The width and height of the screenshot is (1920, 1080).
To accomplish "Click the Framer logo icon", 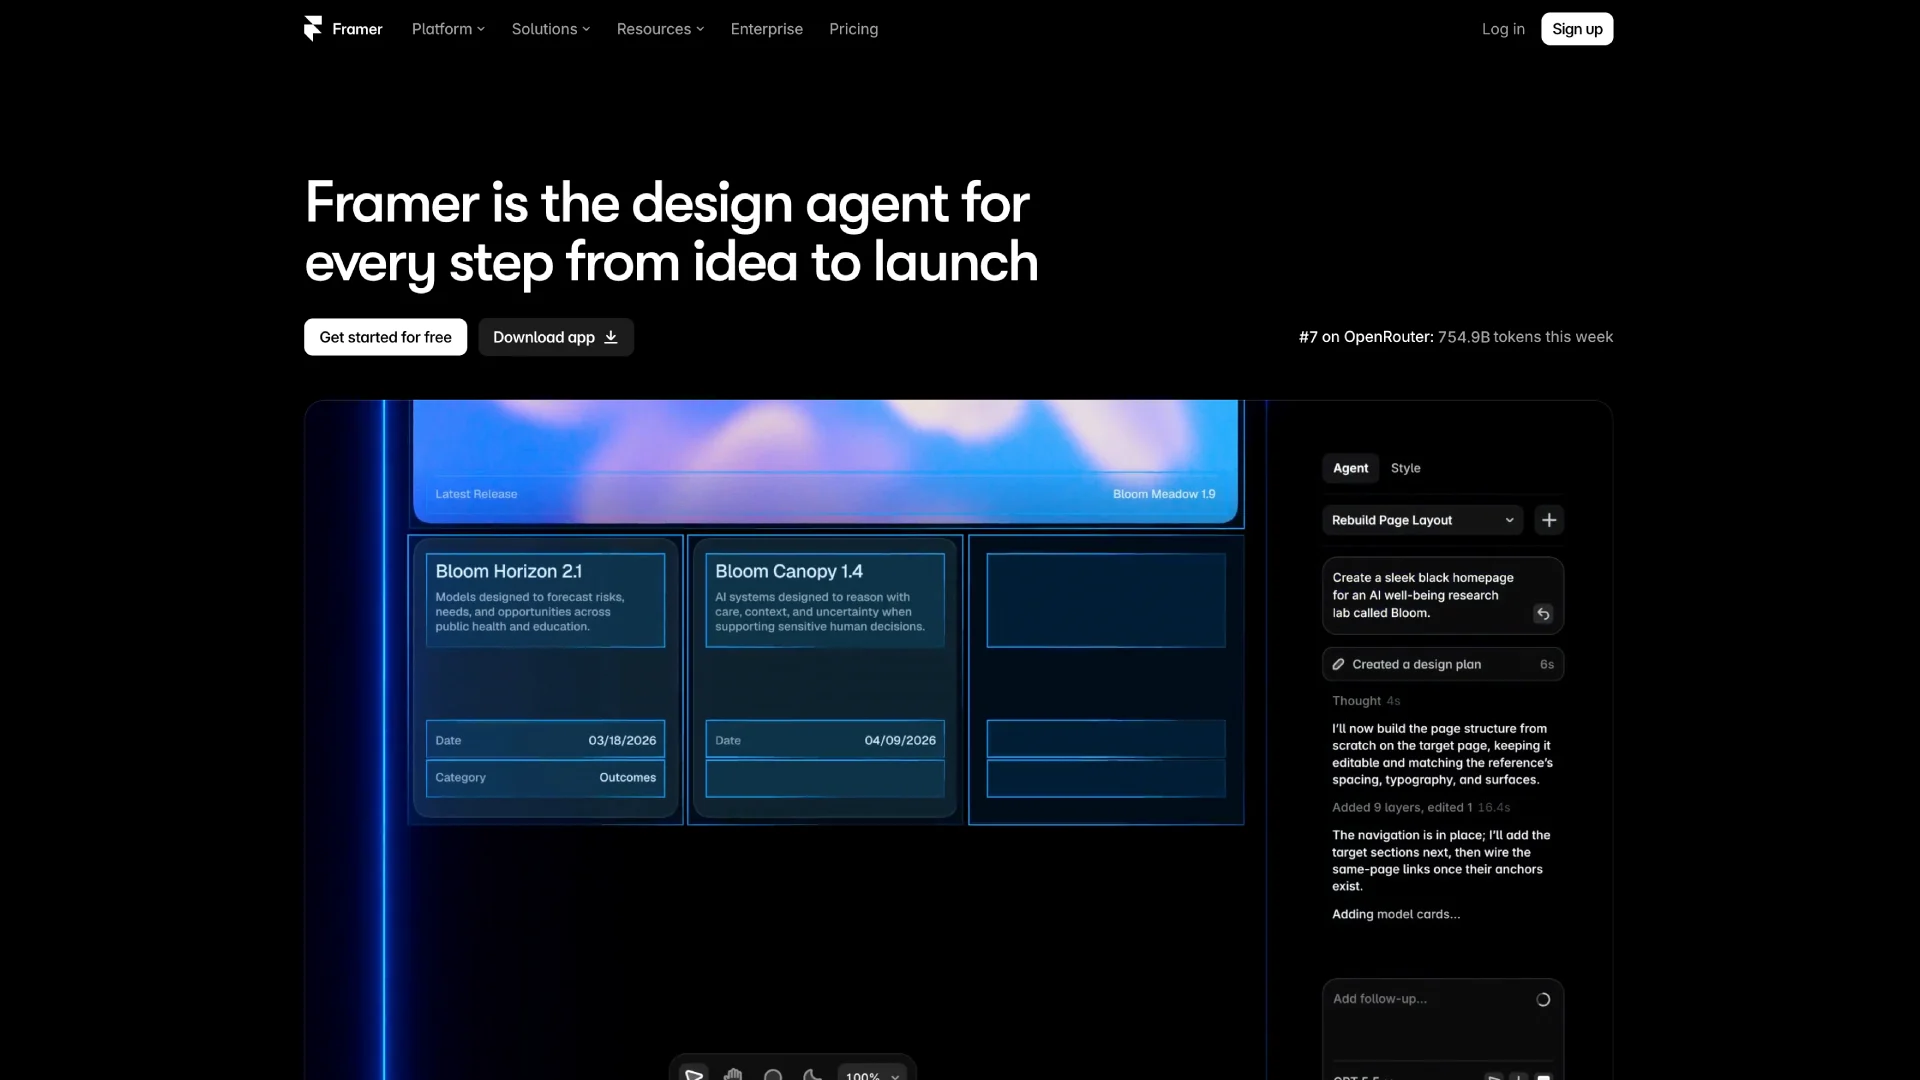I will tap(313, 29).
